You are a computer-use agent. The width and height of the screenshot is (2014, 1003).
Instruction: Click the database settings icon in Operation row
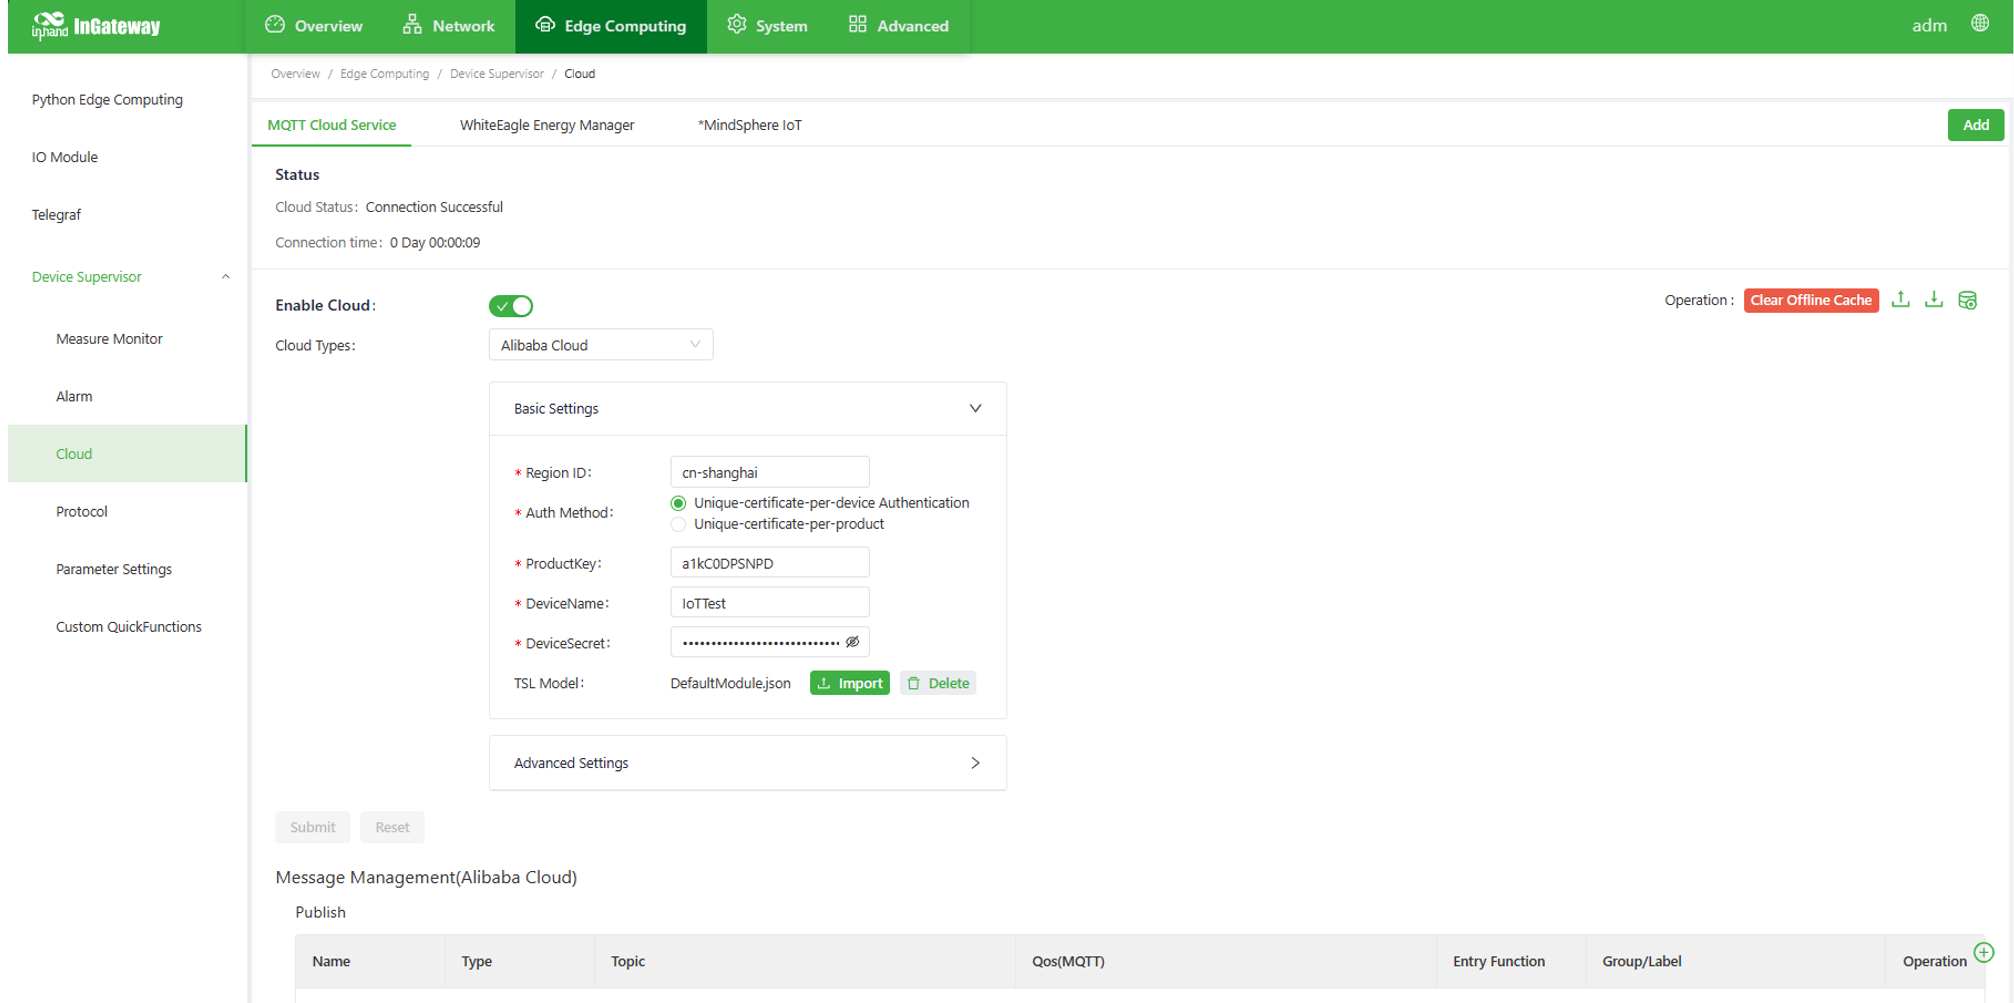click(x=1967, y=300)
